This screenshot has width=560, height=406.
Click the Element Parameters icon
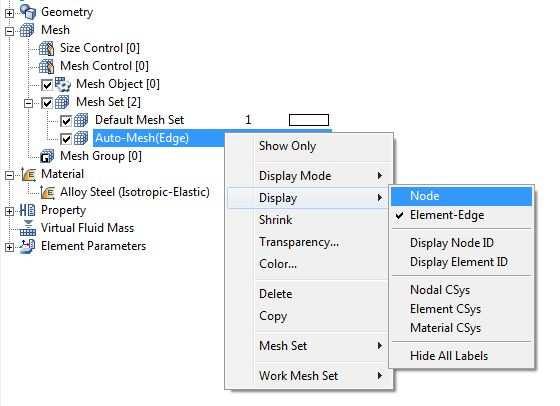click(28, 246)
